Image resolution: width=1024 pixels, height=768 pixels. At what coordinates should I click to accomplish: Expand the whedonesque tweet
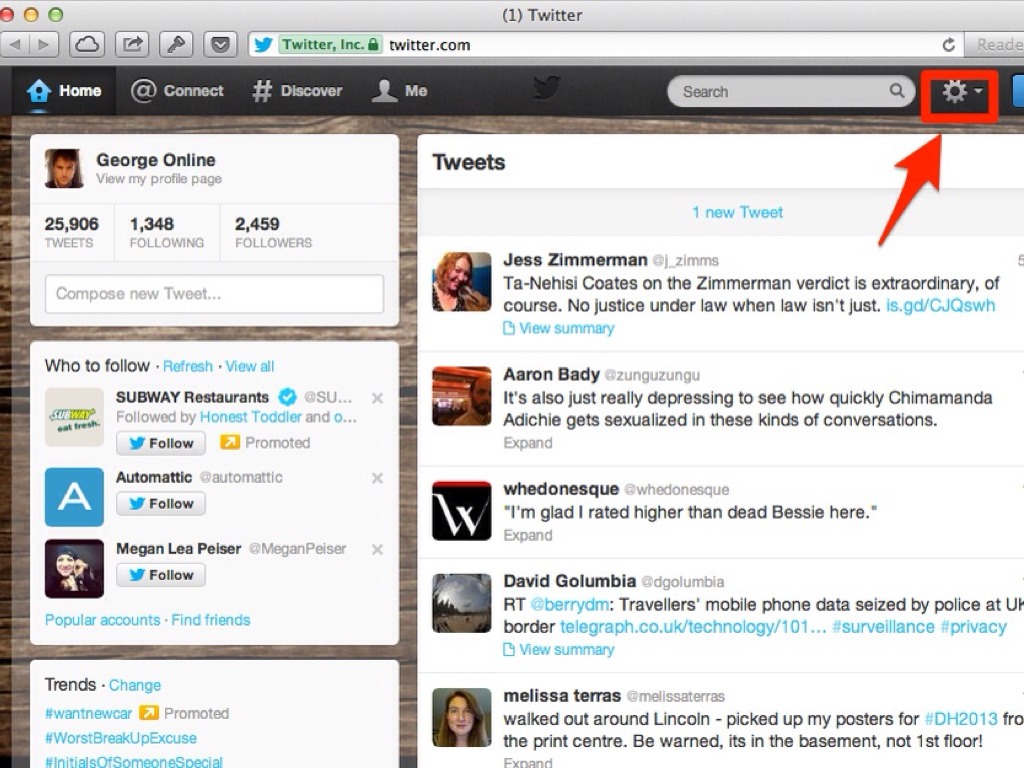pyautogui.click(x=528, y=535)
